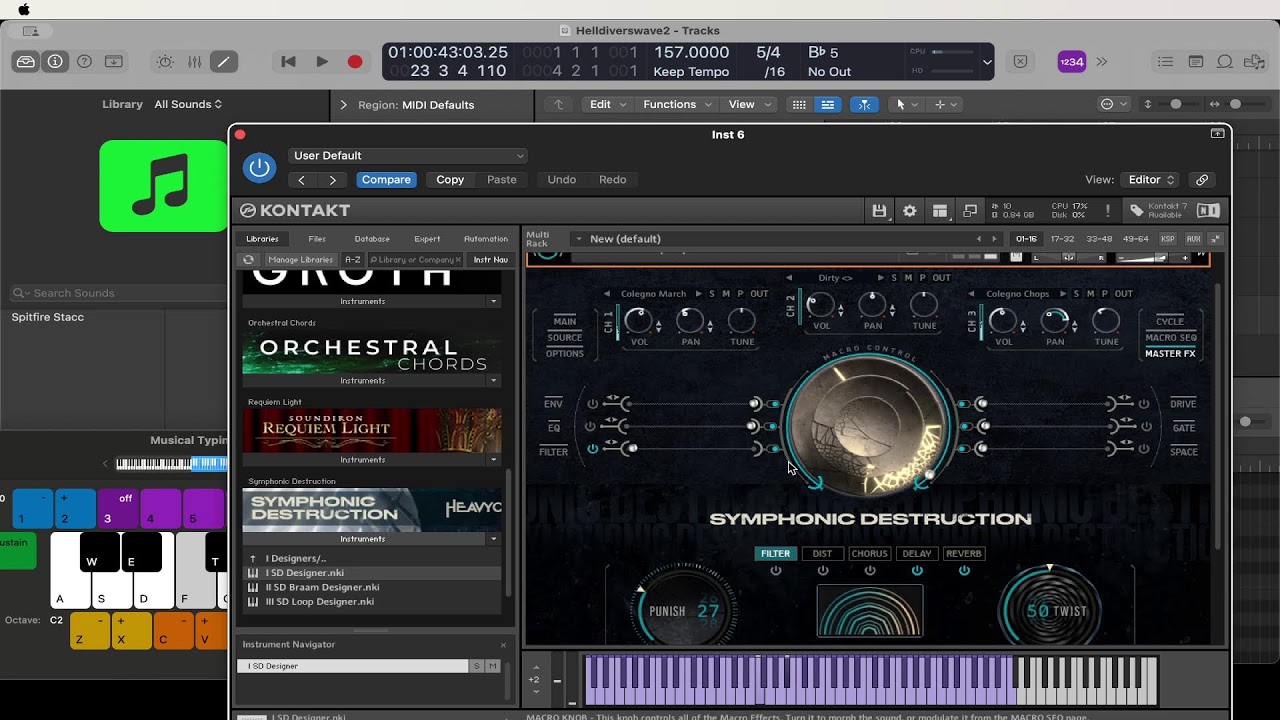Click the Kontakt save icon
The image size is (1280, 720).
click(x=879, y=211)
